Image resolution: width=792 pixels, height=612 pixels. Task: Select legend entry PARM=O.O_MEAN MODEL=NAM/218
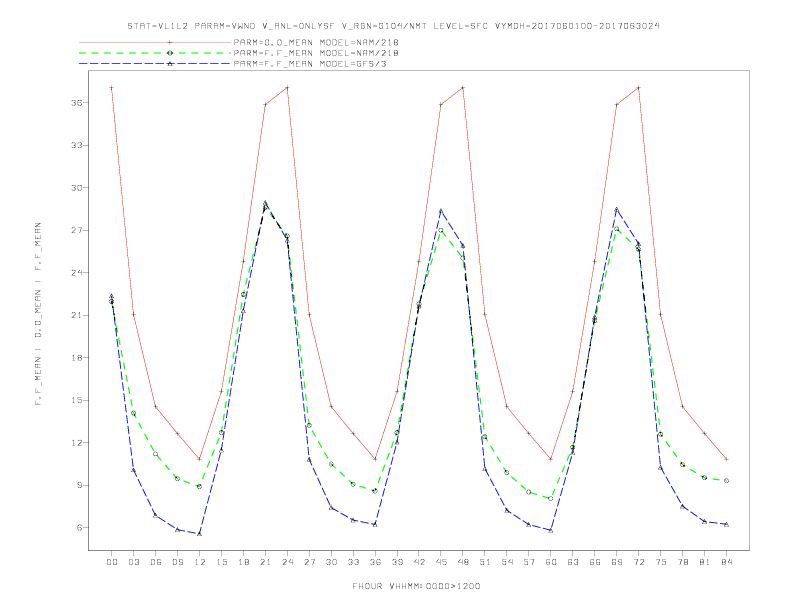316,42
